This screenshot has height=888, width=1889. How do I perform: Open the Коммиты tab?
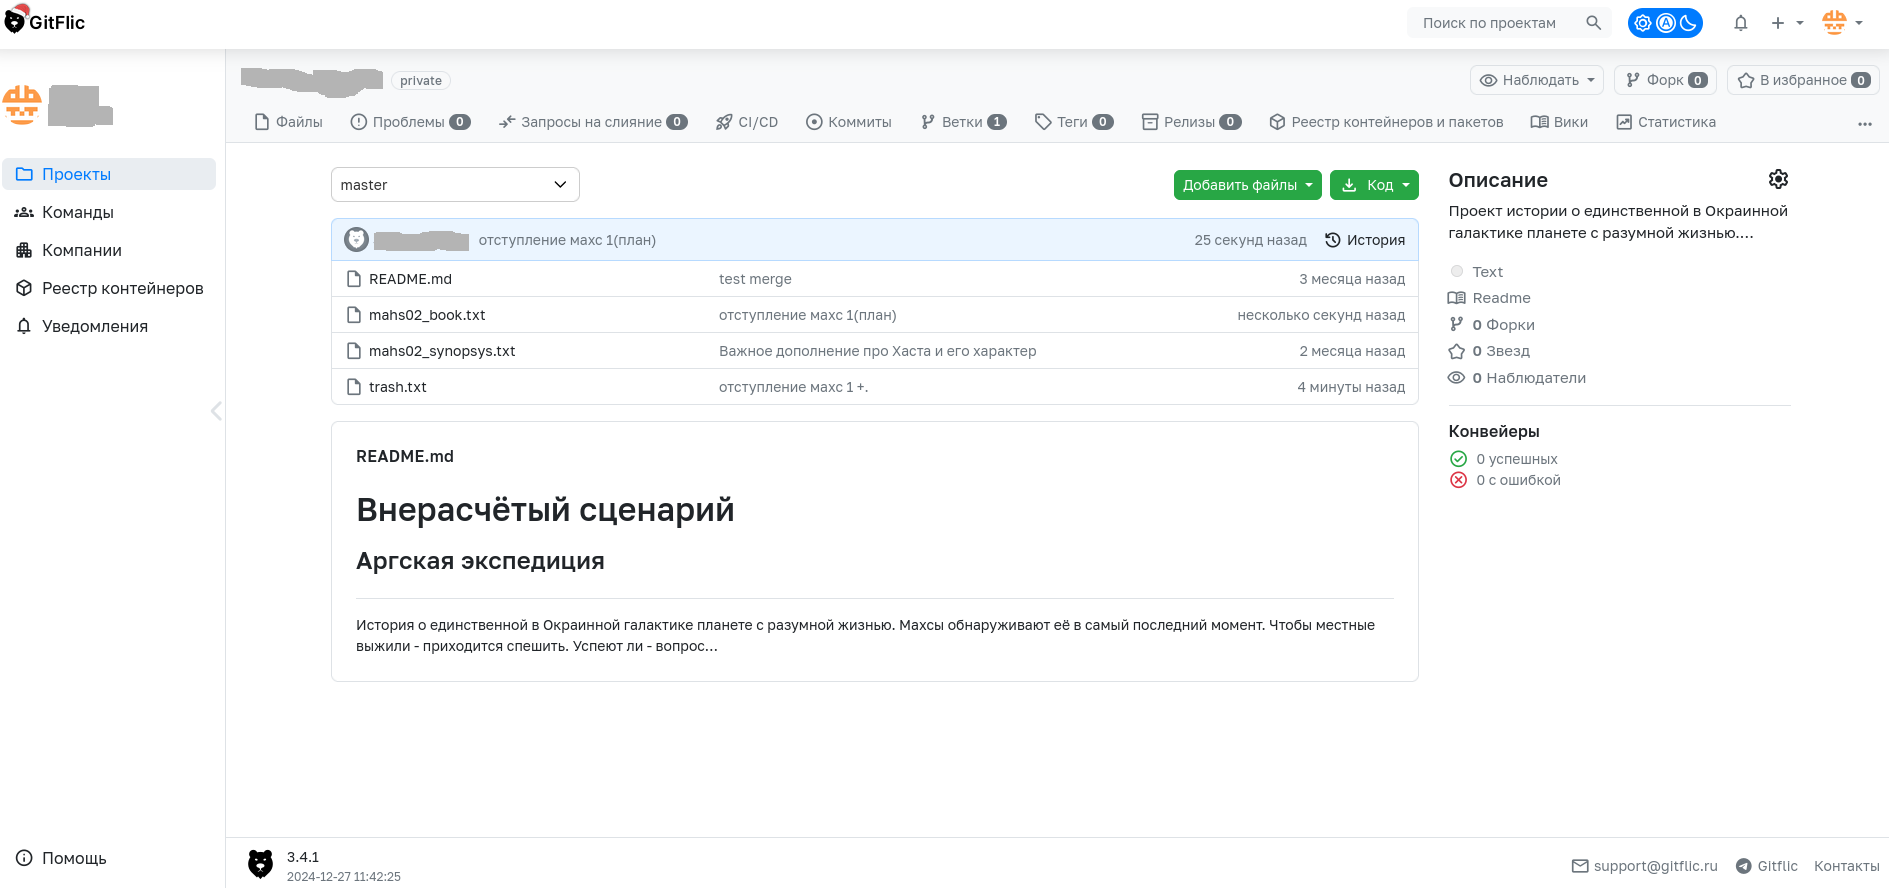(x=849, y=122)
